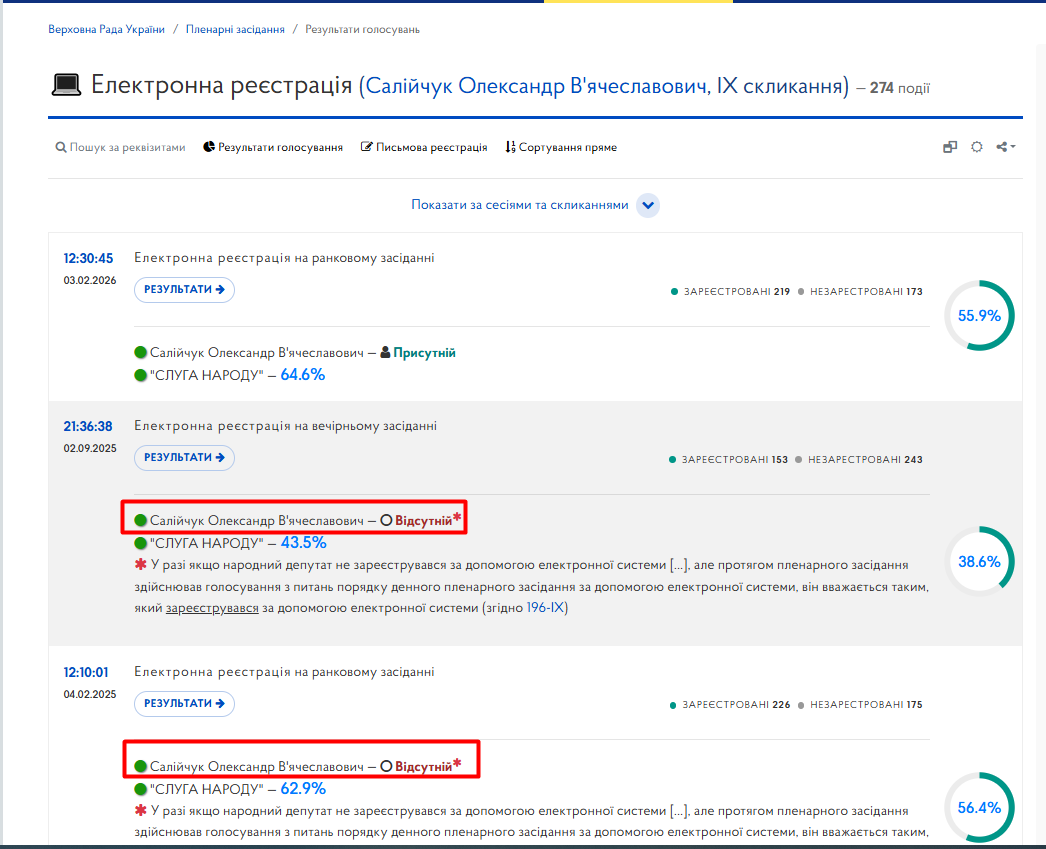1046x849 pixels.
Task: Expand the chevron beside Показати за сесіями
Action: click(648, 205)
